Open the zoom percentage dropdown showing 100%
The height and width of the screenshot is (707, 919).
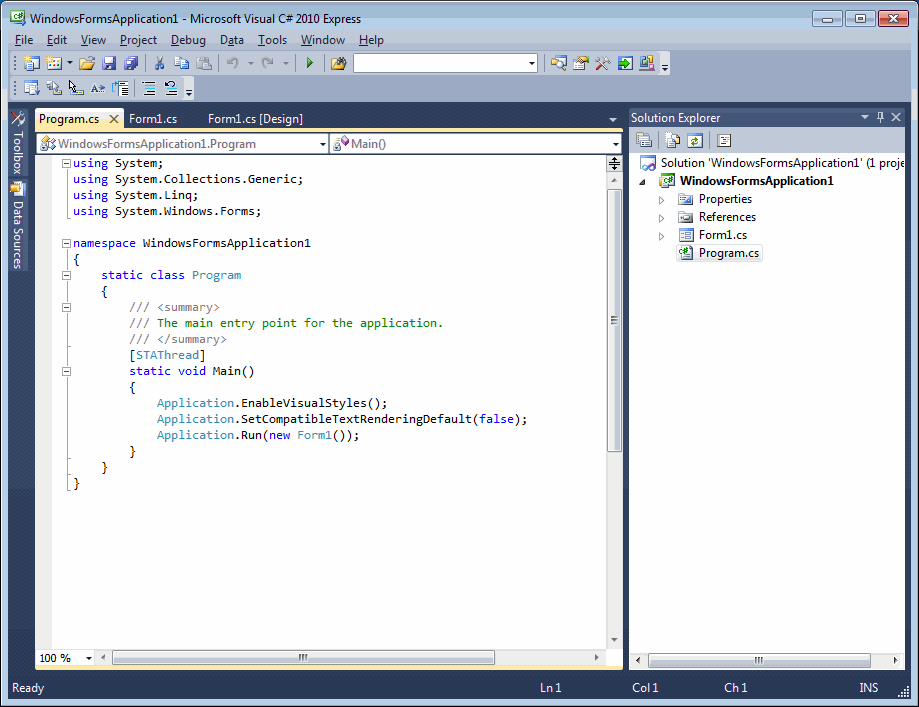point(65,657)
